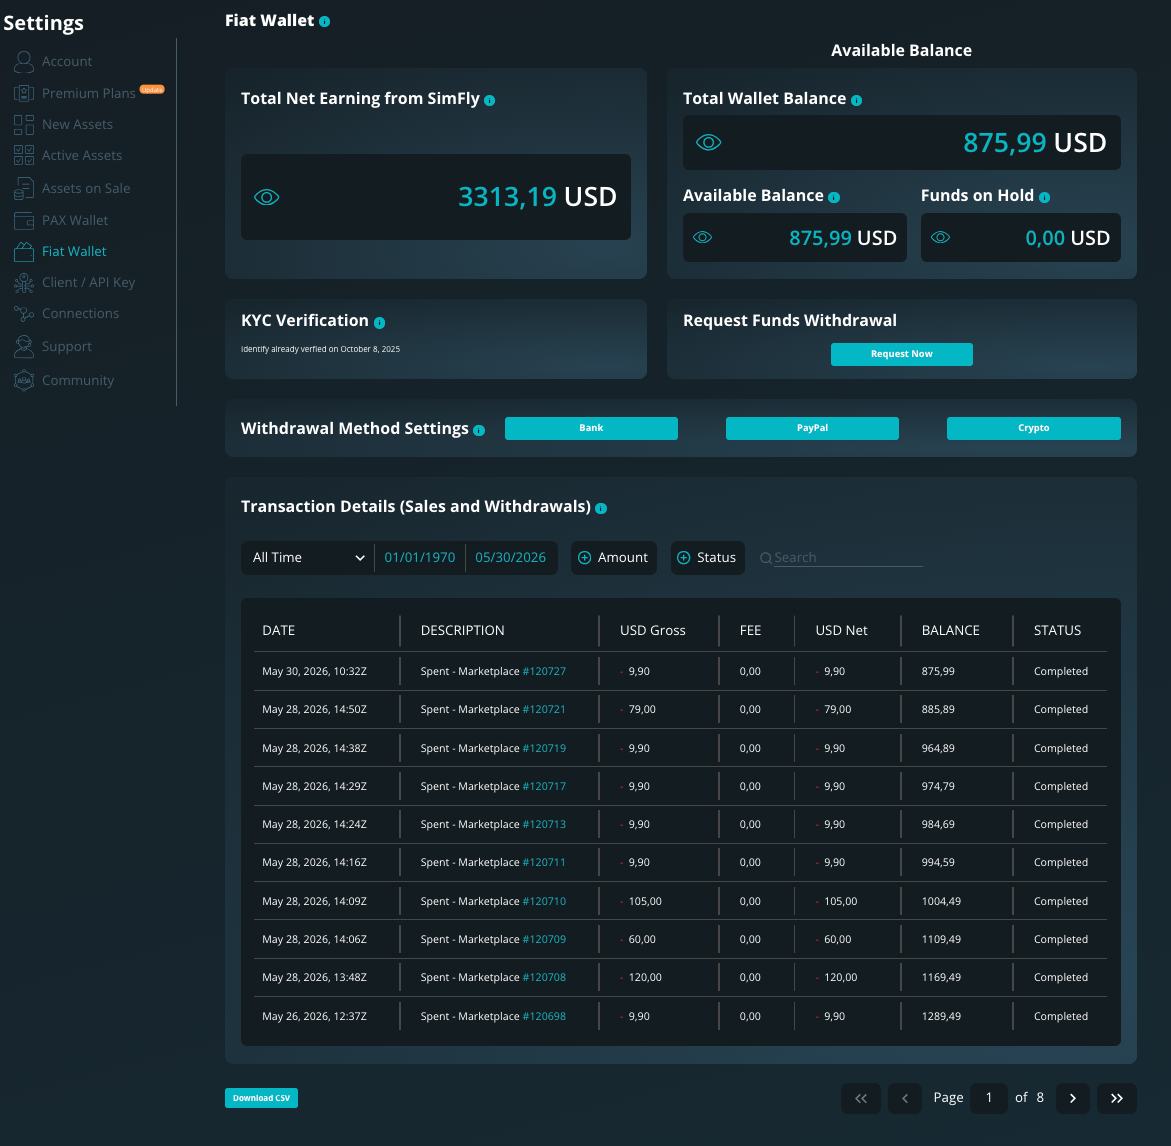Go to the previous transactions page

[904, 1098]
